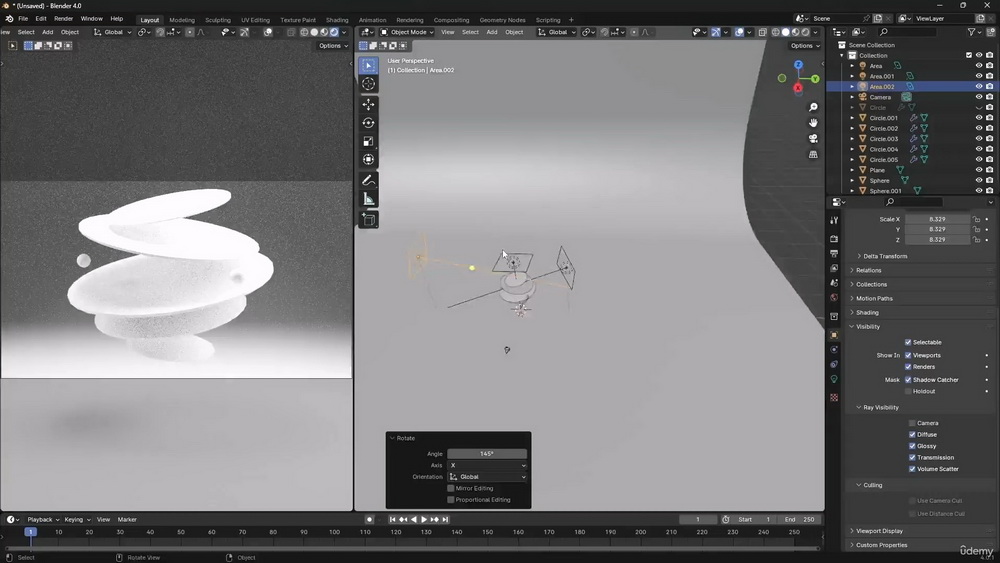Select the Select Box tool in viewport toolbar
Image resolution: width=1000 pixels, height=563 pixels.
pos(369,66)
